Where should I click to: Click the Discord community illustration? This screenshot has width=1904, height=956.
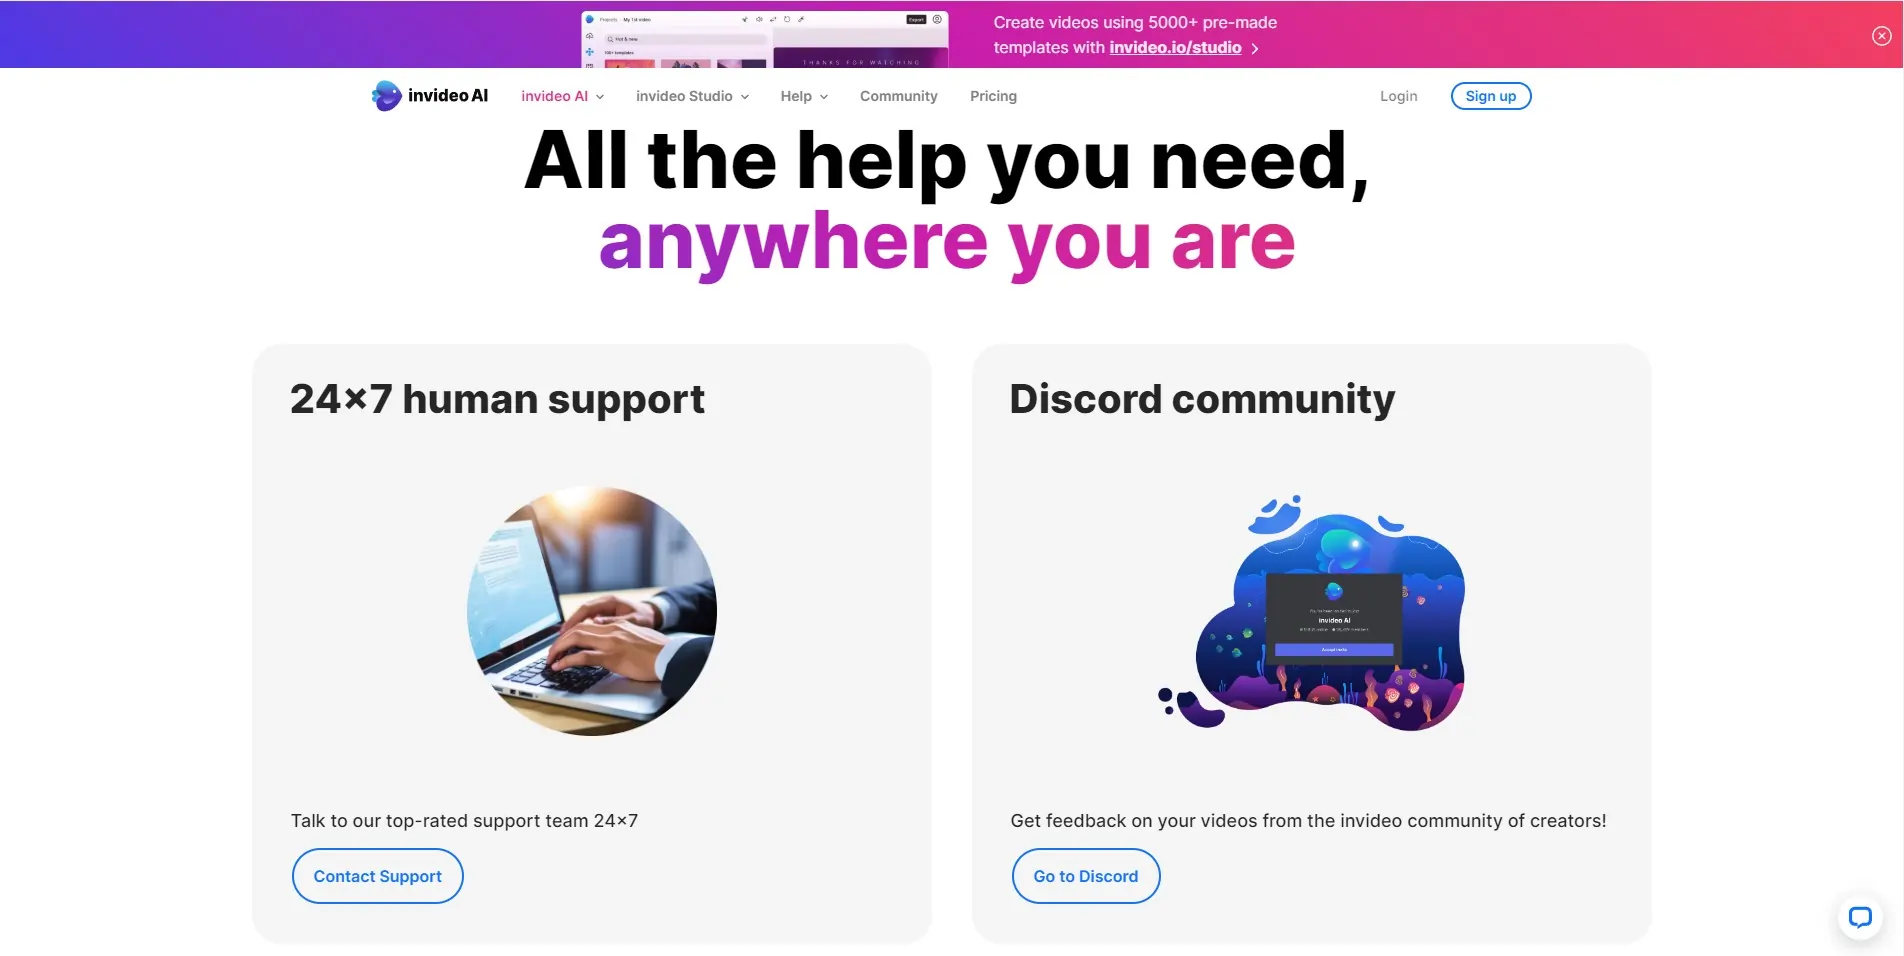click(x=1312, y=612)
